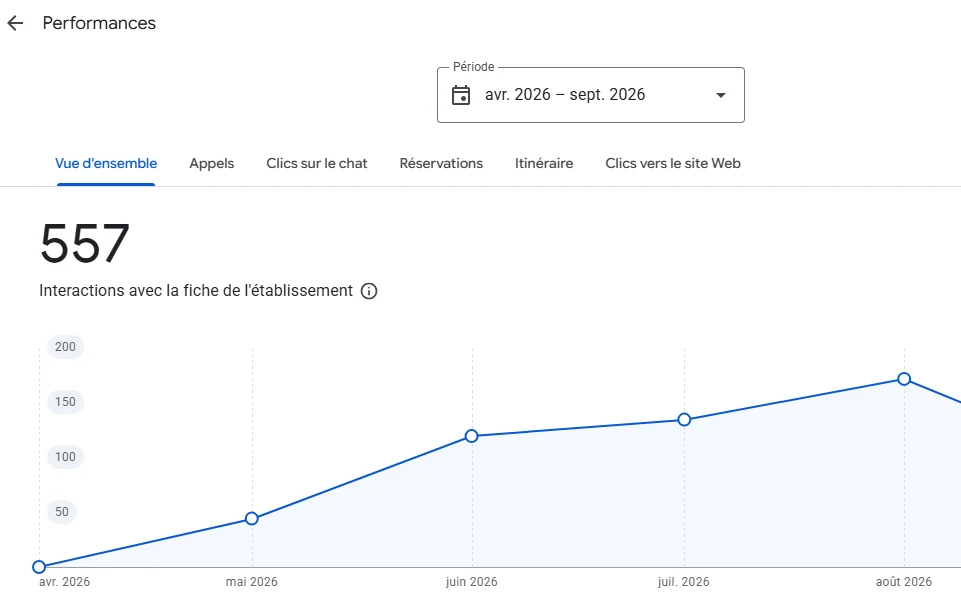This screenshot has height=612, width=961.
Task: Click the 100 y-axis label
Action: pyautogui.click(x=66, y=457)
